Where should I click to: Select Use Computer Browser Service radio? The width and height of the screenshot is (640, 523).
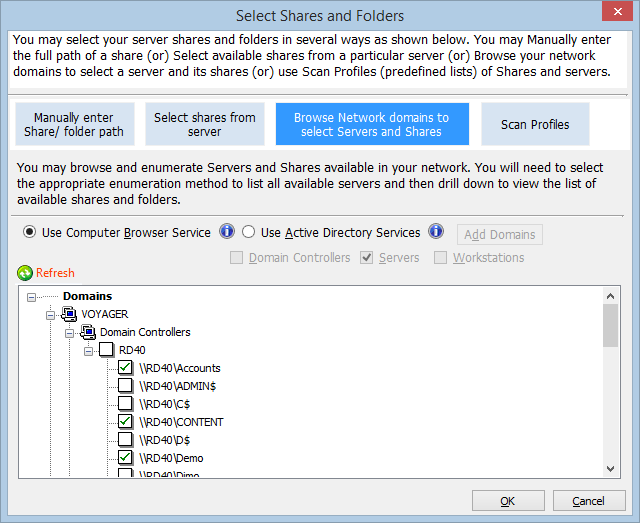coord(29,232)
